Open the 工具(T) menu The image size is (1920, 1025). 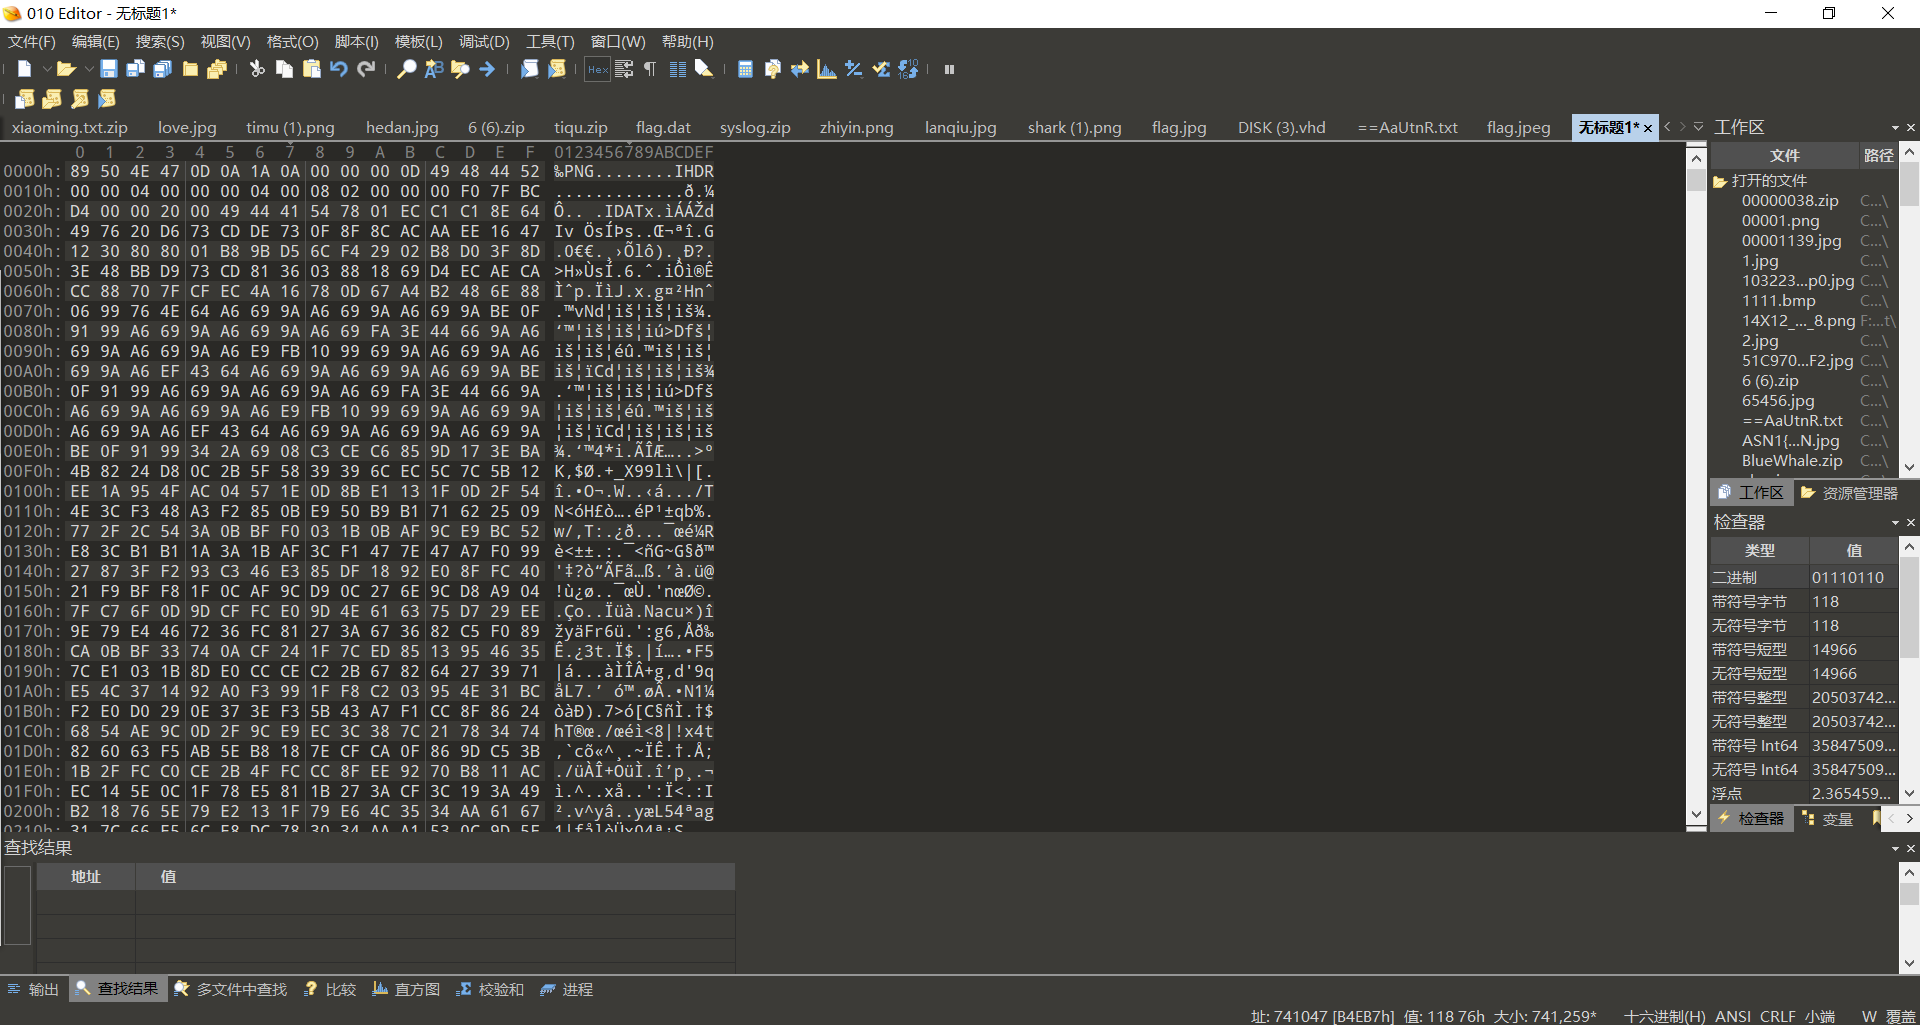click(550, 41)
